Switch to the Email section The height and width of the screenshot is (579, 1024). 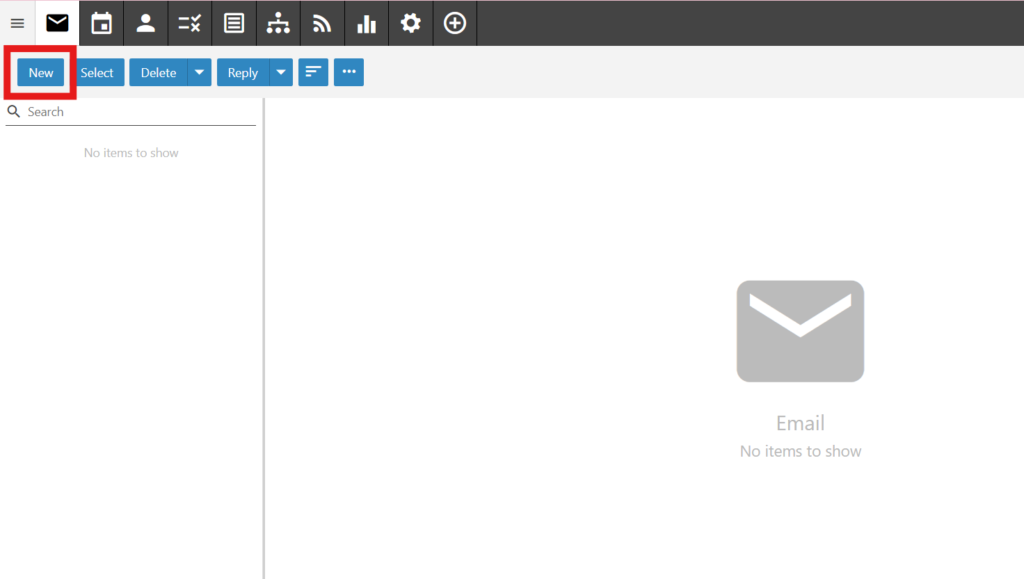click(57, 23)
